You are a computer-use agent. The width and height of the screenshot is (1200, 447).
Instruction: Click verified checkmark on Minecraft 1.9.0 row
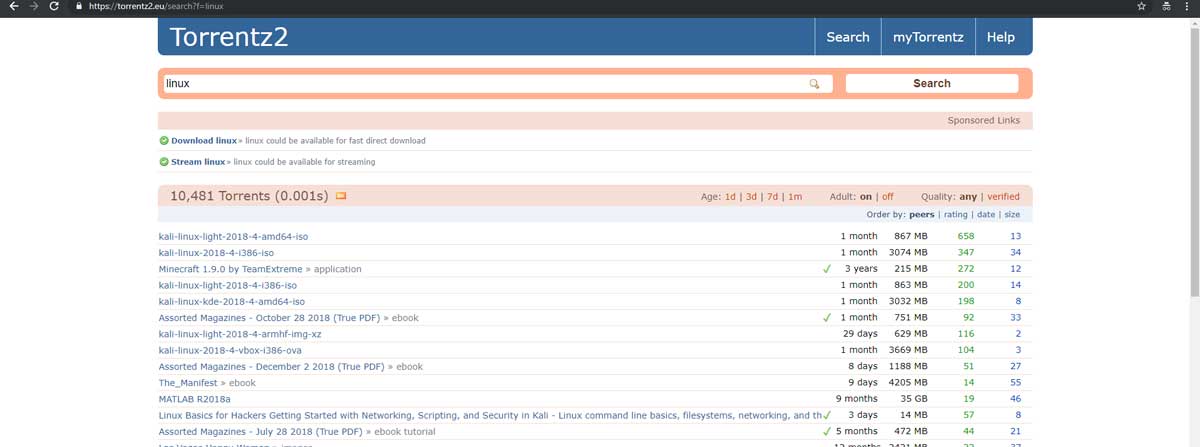(827, 269)
